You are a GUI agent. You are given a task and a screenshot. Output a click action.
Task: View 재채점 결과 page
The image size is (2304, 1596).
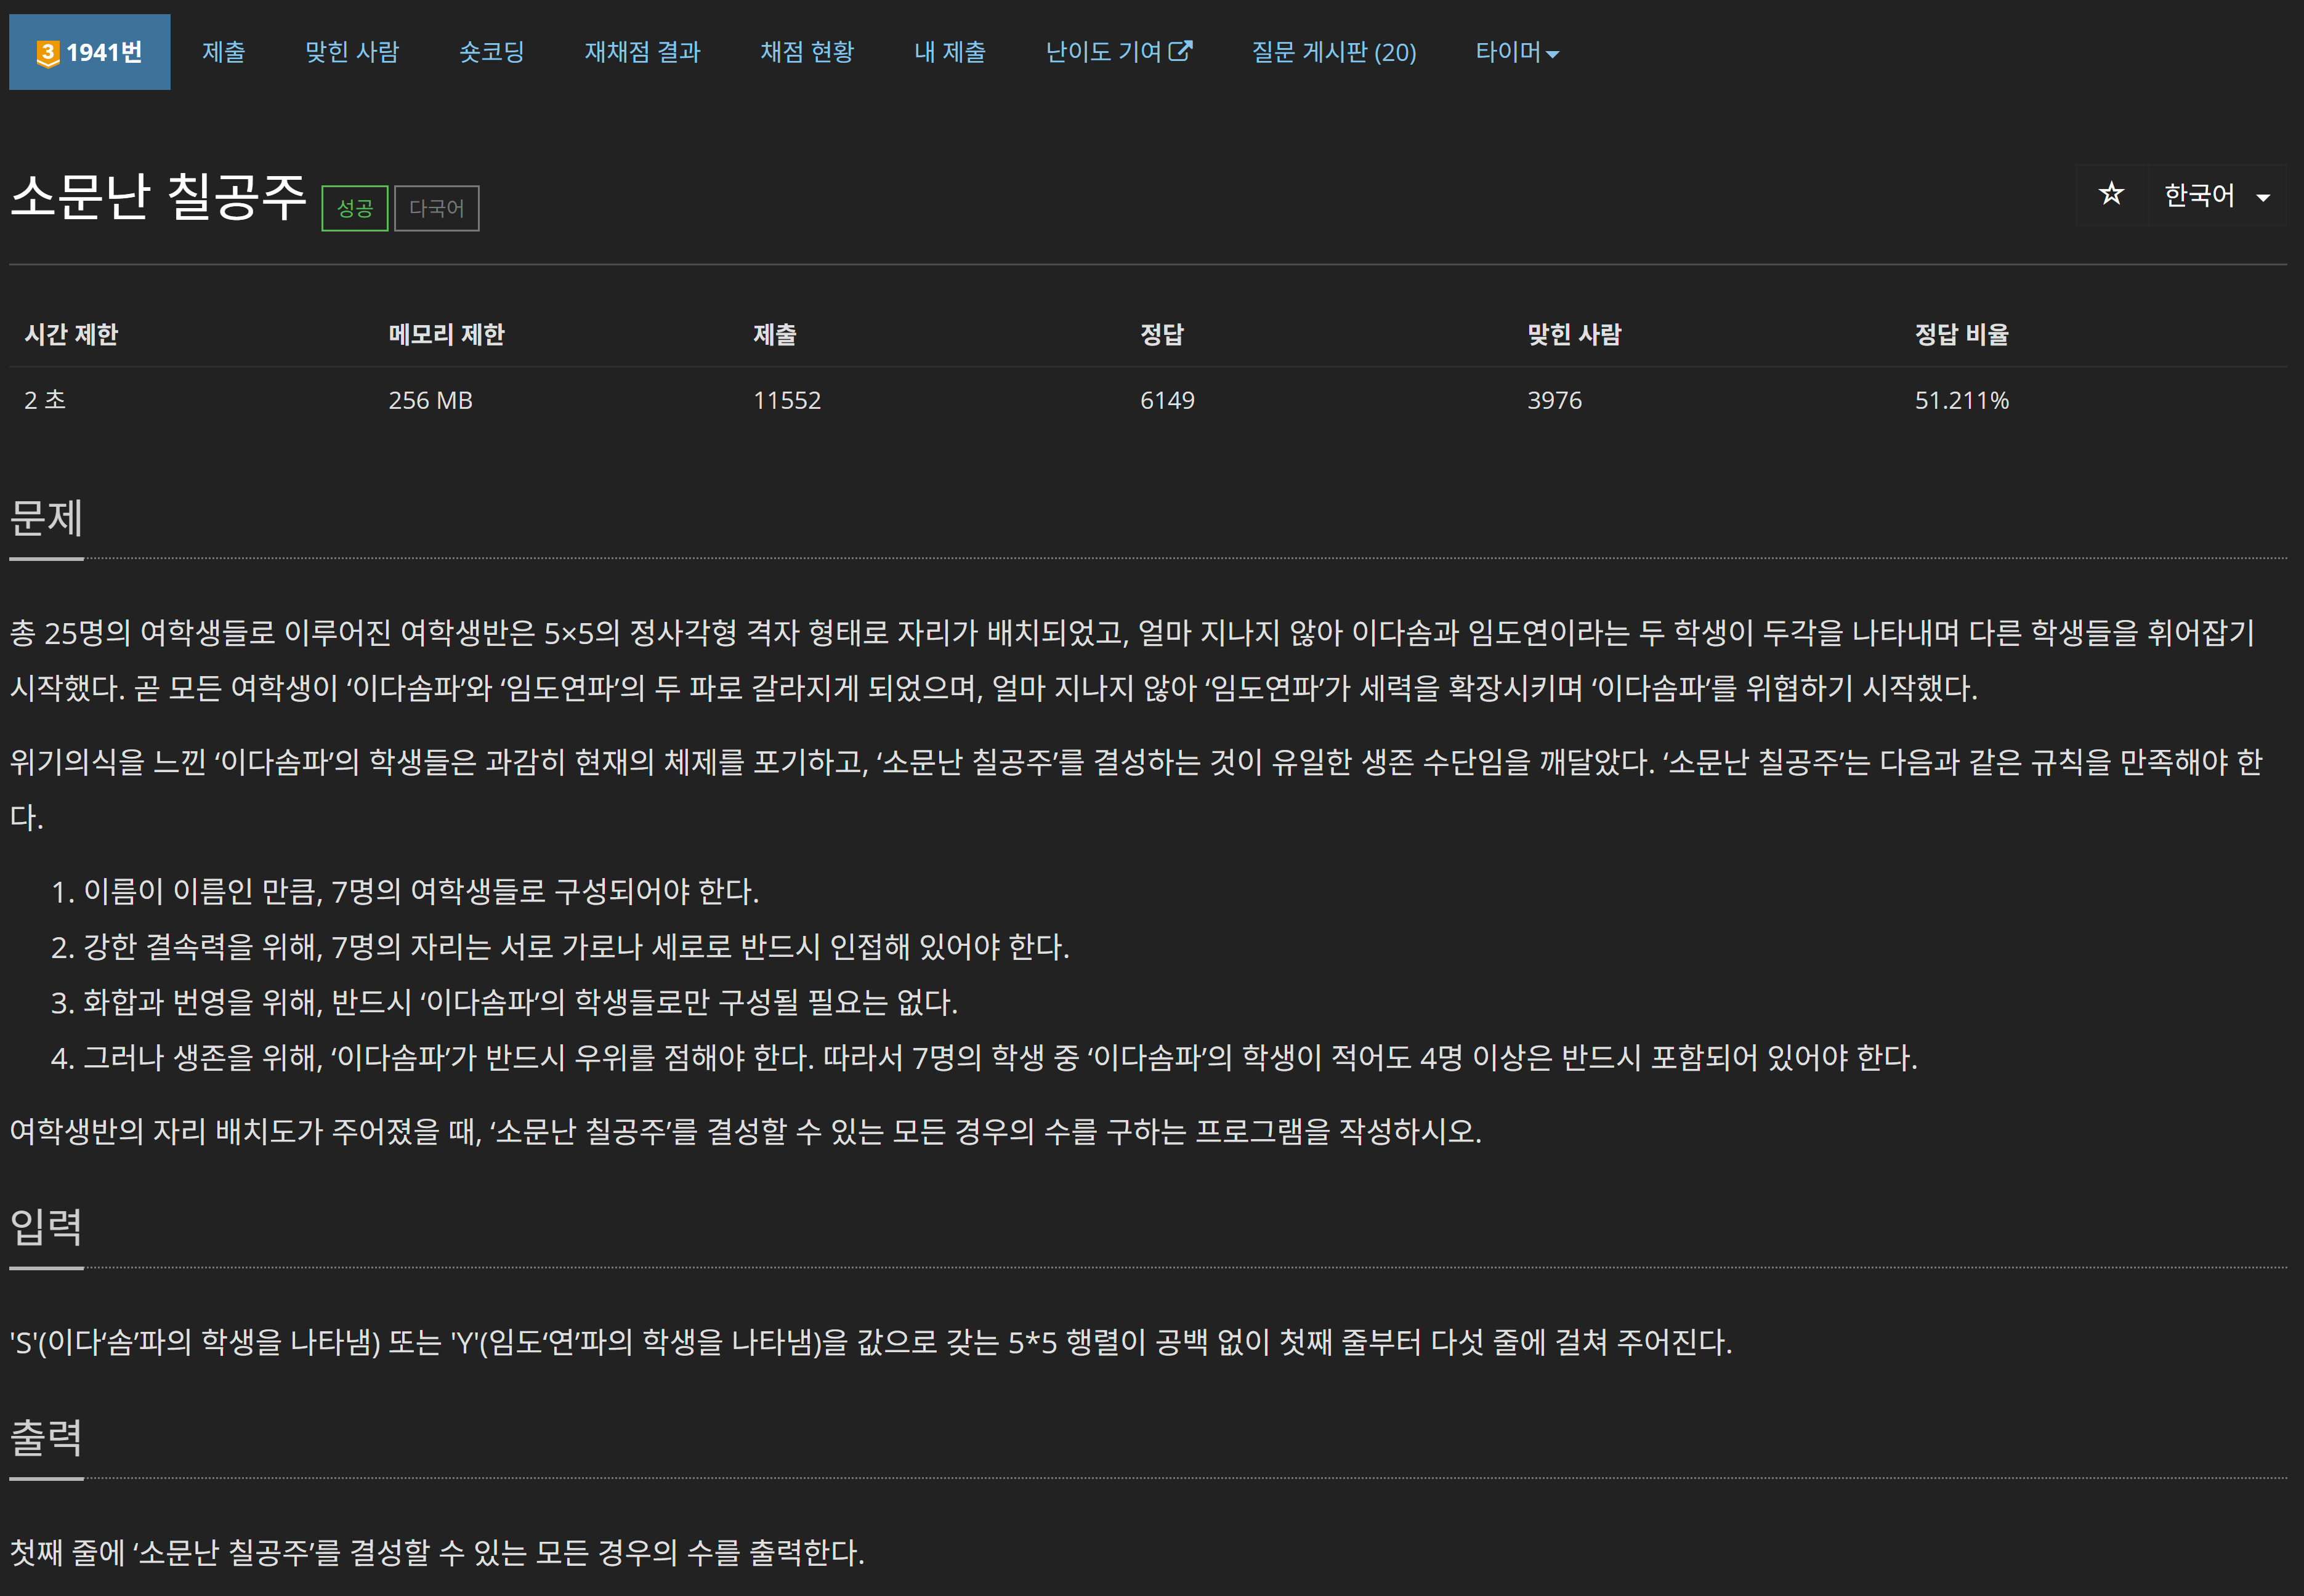click(642, 52)
